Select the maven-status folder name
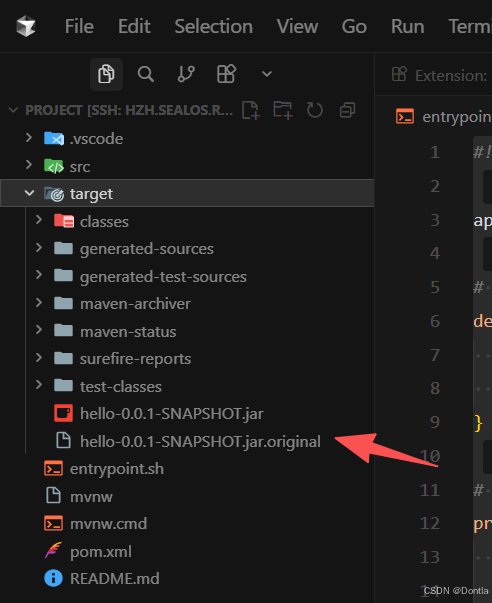The image size is (492, 603). tap(128, 332)
